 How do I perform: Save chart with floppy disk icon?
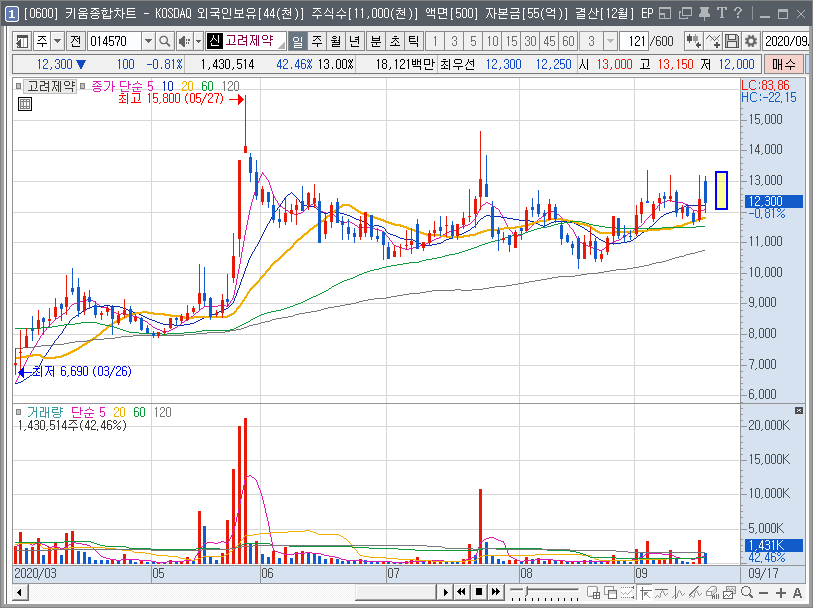tap(731, 40)
